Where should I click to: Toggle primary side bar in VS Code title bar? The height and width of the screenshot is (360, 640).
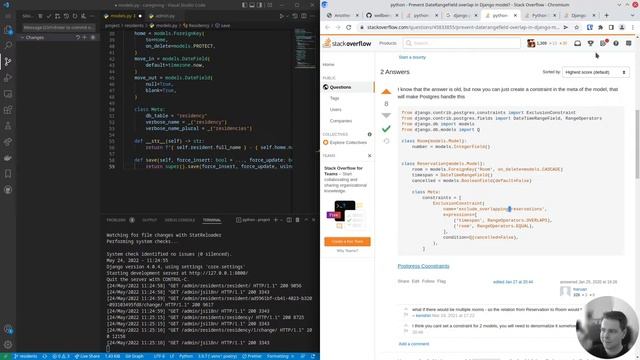pyautogui.click(x=244, y=5)
